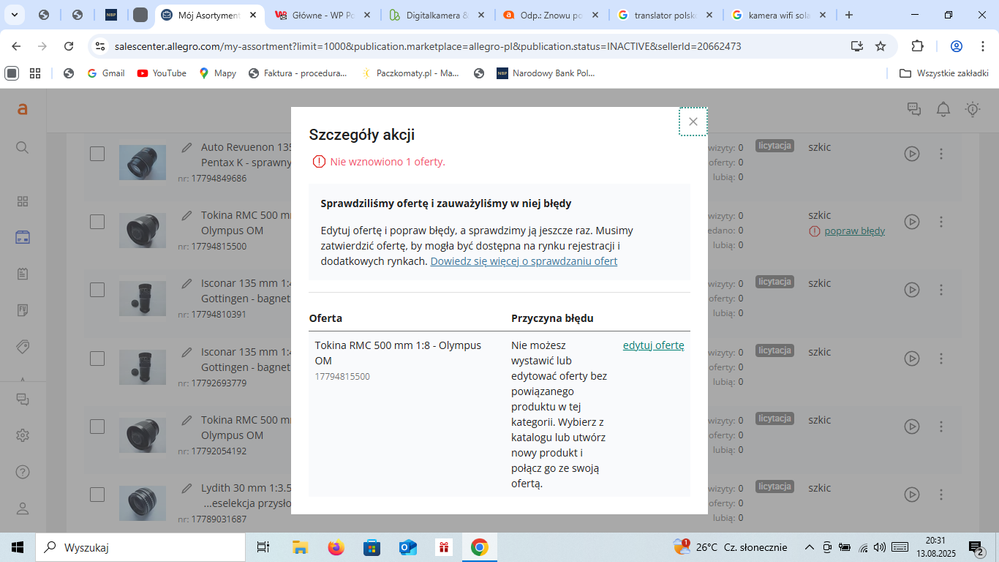Edit title pencil for Isconar offer 17794810391
Screen dimensions: 999x562
(x=187, y=284)
